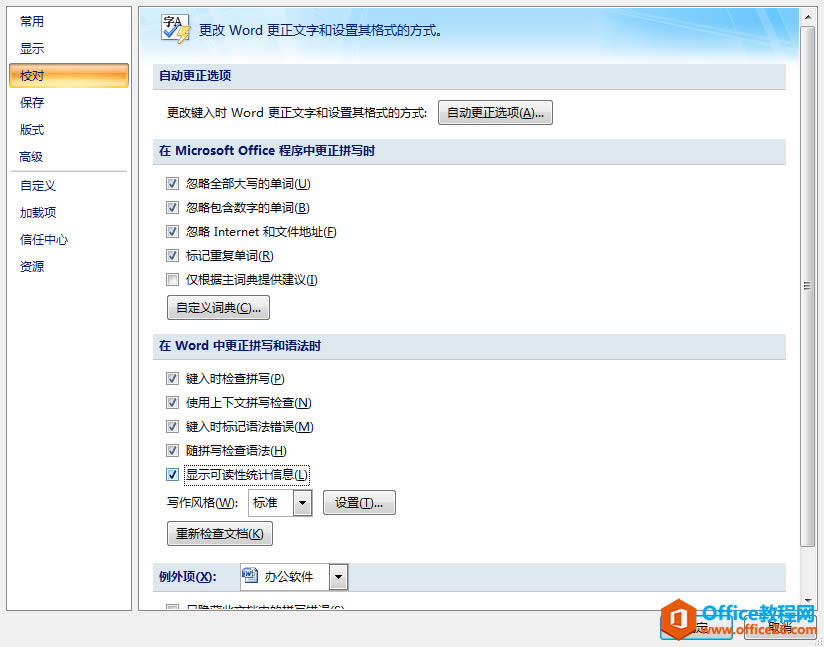This screenshot has height=647, width=824.
Task: Click the 重新检查文档 button
Action: (x=219, y=533)
